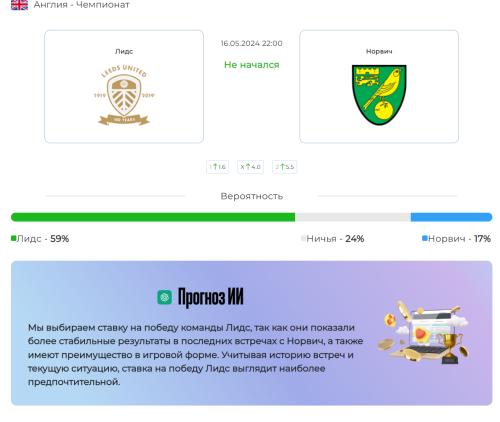Click the blue Норвич probability bar segment
The width and height of the screenshot is (500, 422).
coord(452,217)
